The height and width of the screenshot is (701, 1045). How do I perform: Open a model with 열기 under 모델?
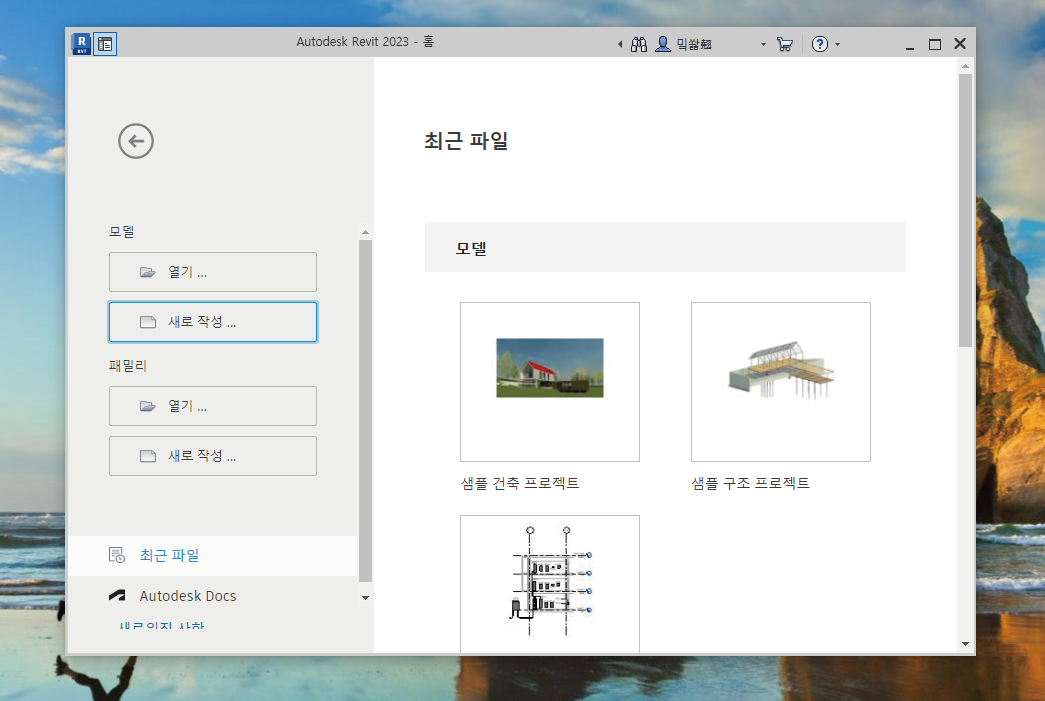213,272
